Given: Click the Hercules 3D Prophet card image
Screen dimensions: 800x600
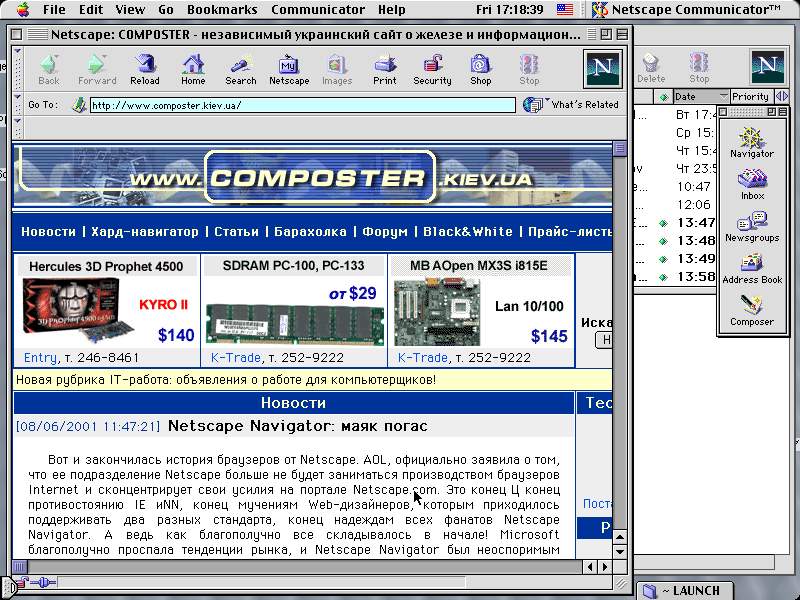Looking at the screenshot, I should pos(78,311).
